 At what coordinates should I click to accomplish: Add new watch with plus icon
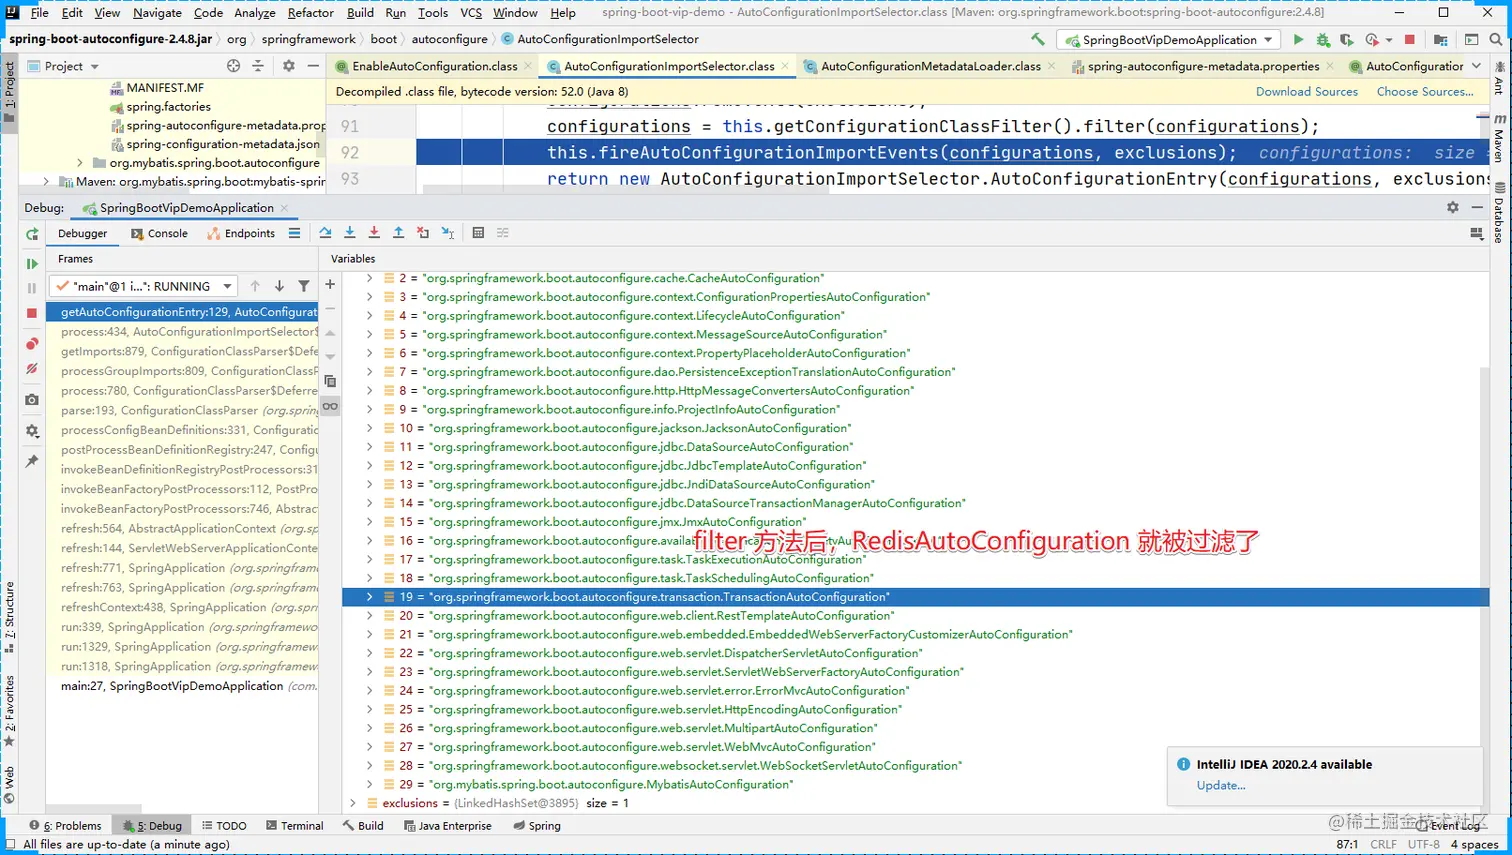tap(330, 284)
